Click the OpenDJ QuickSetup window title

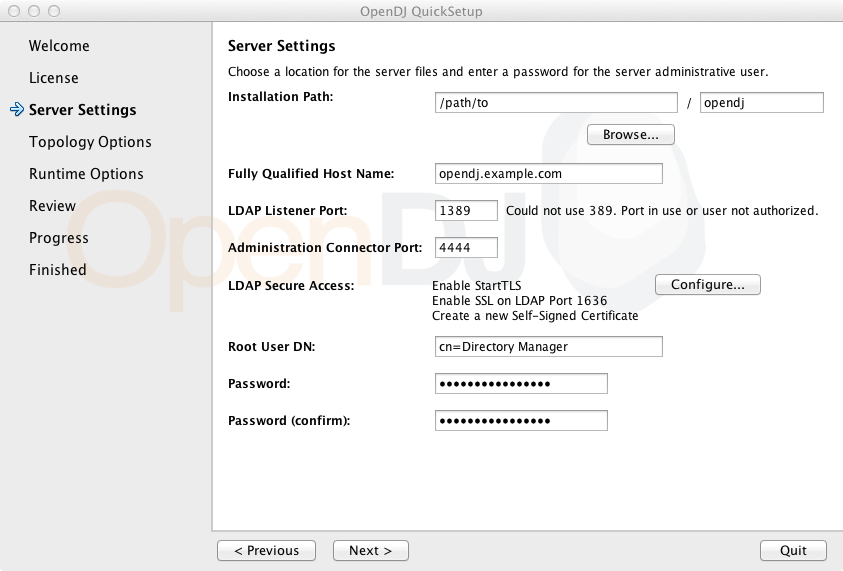421,11
